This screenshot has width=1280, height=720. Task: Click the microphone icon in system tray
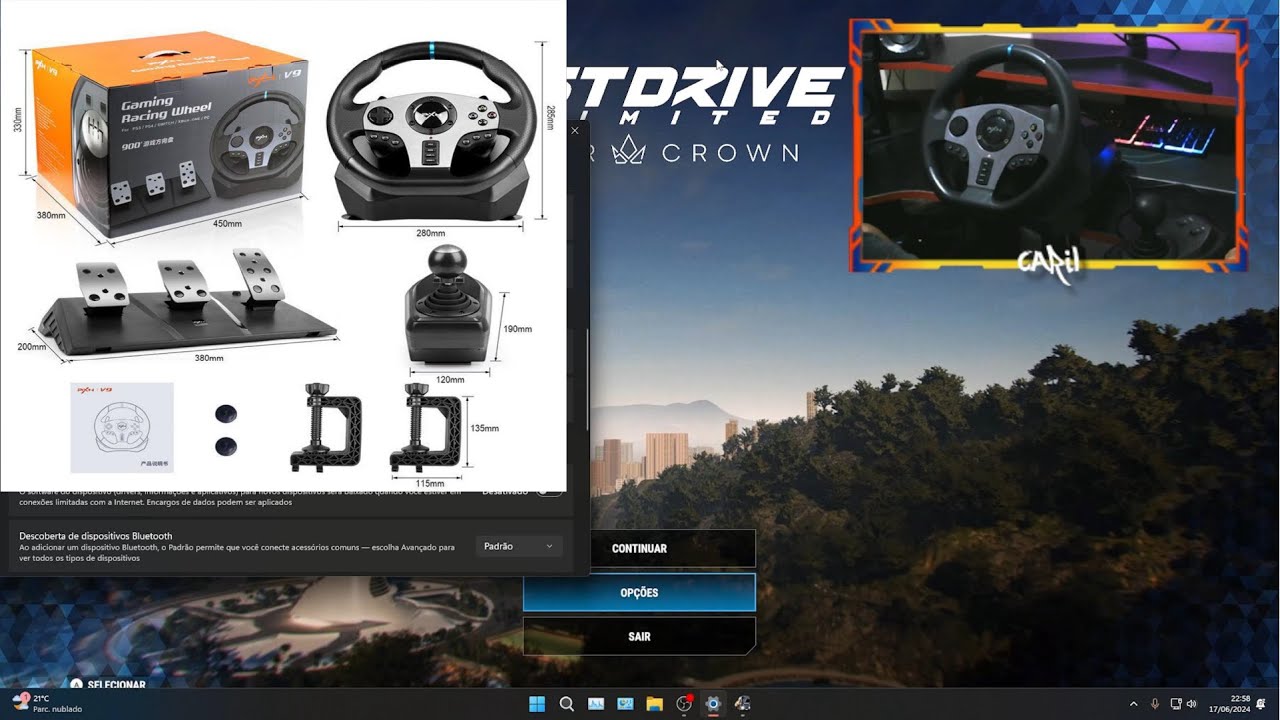pos(1155,704)
